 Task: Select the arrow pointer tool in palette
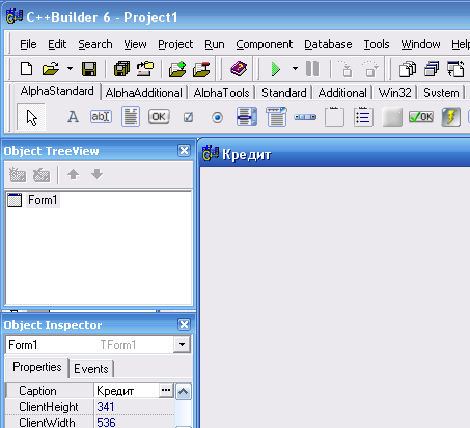click(31, 117)
